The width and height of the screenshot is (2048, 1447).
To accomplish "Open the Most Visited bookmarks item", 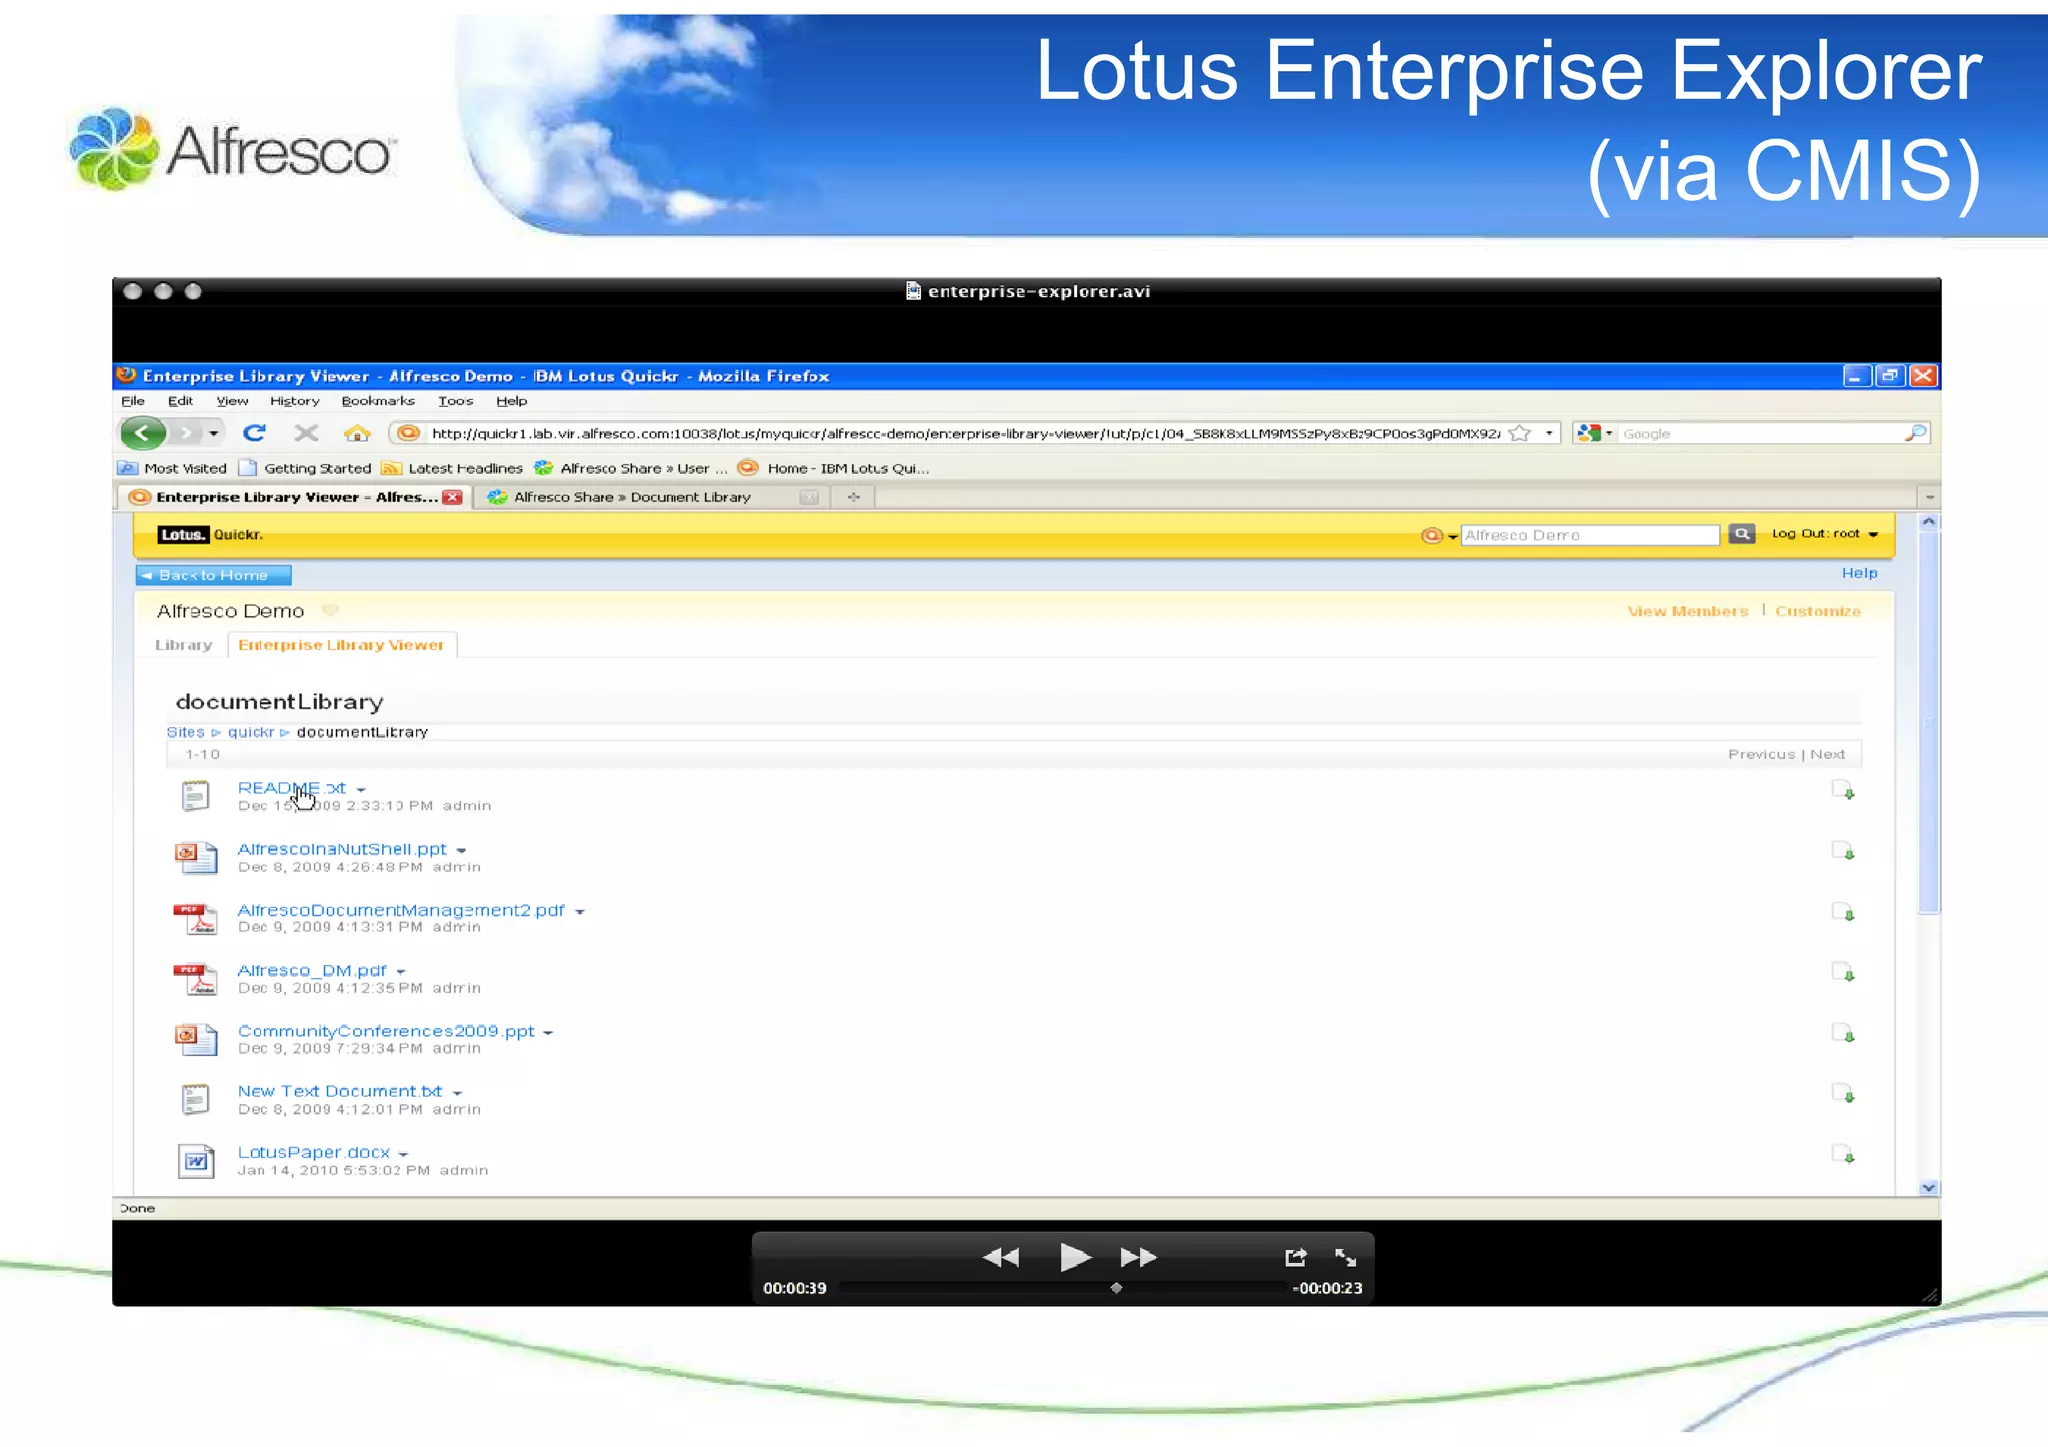I will pos(173,468).
